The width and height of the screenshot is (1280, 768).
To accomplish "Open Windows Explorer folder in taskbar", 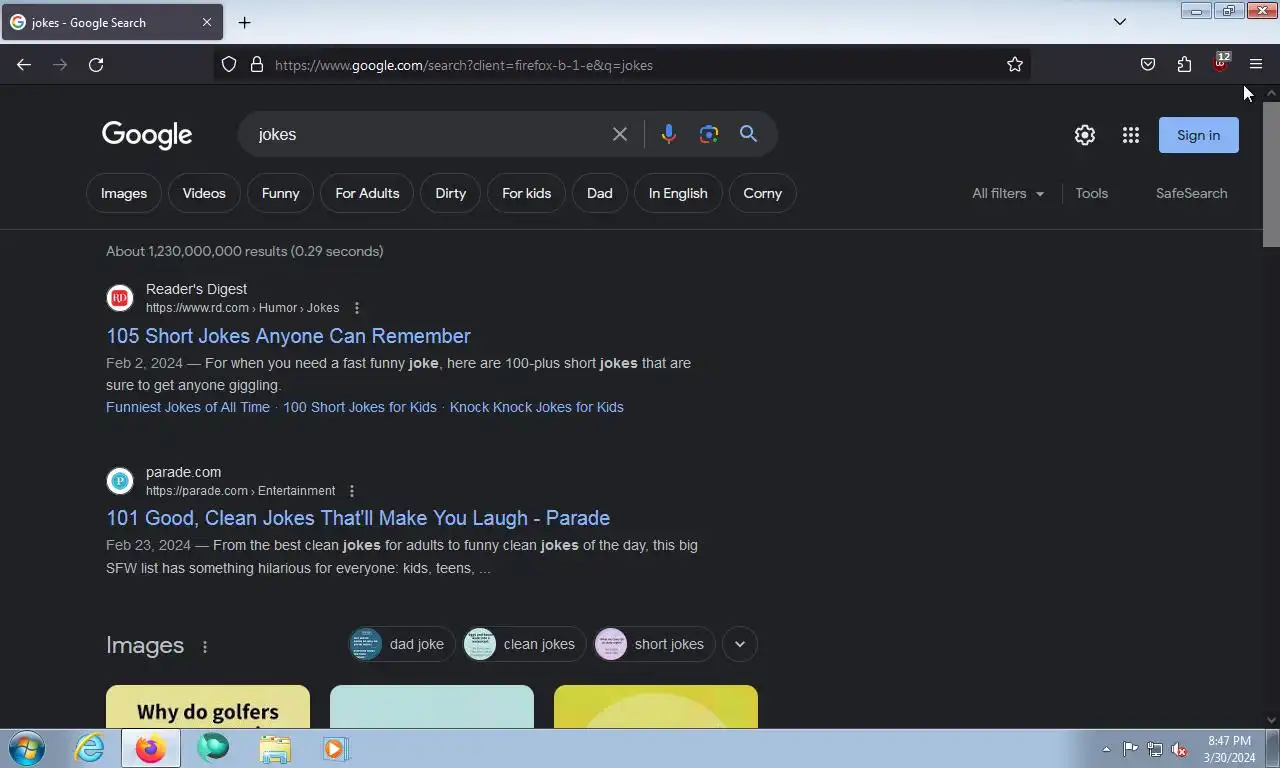I will (275, 748).
